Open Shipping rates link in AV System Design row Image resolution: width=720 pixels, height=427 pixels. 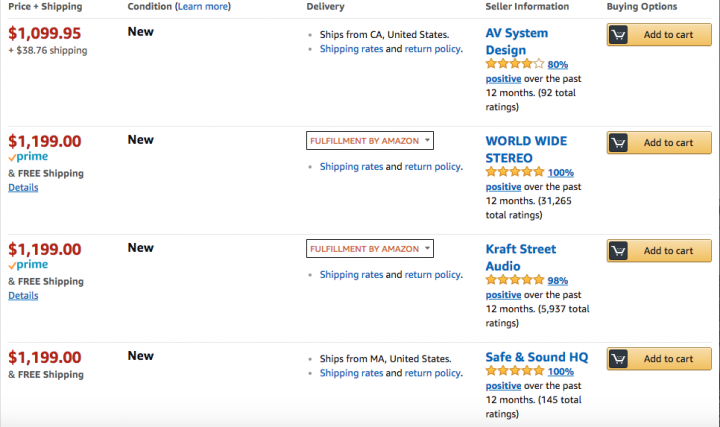(x=351, y=49)
